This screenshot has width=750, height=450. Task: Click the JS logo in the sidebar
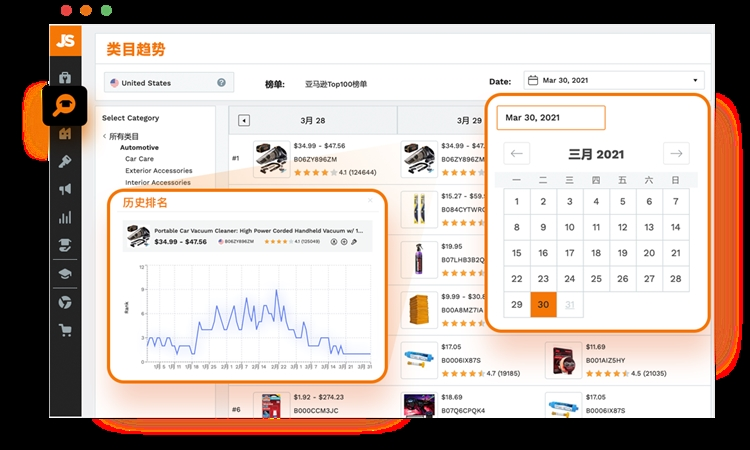click(65, 41)
